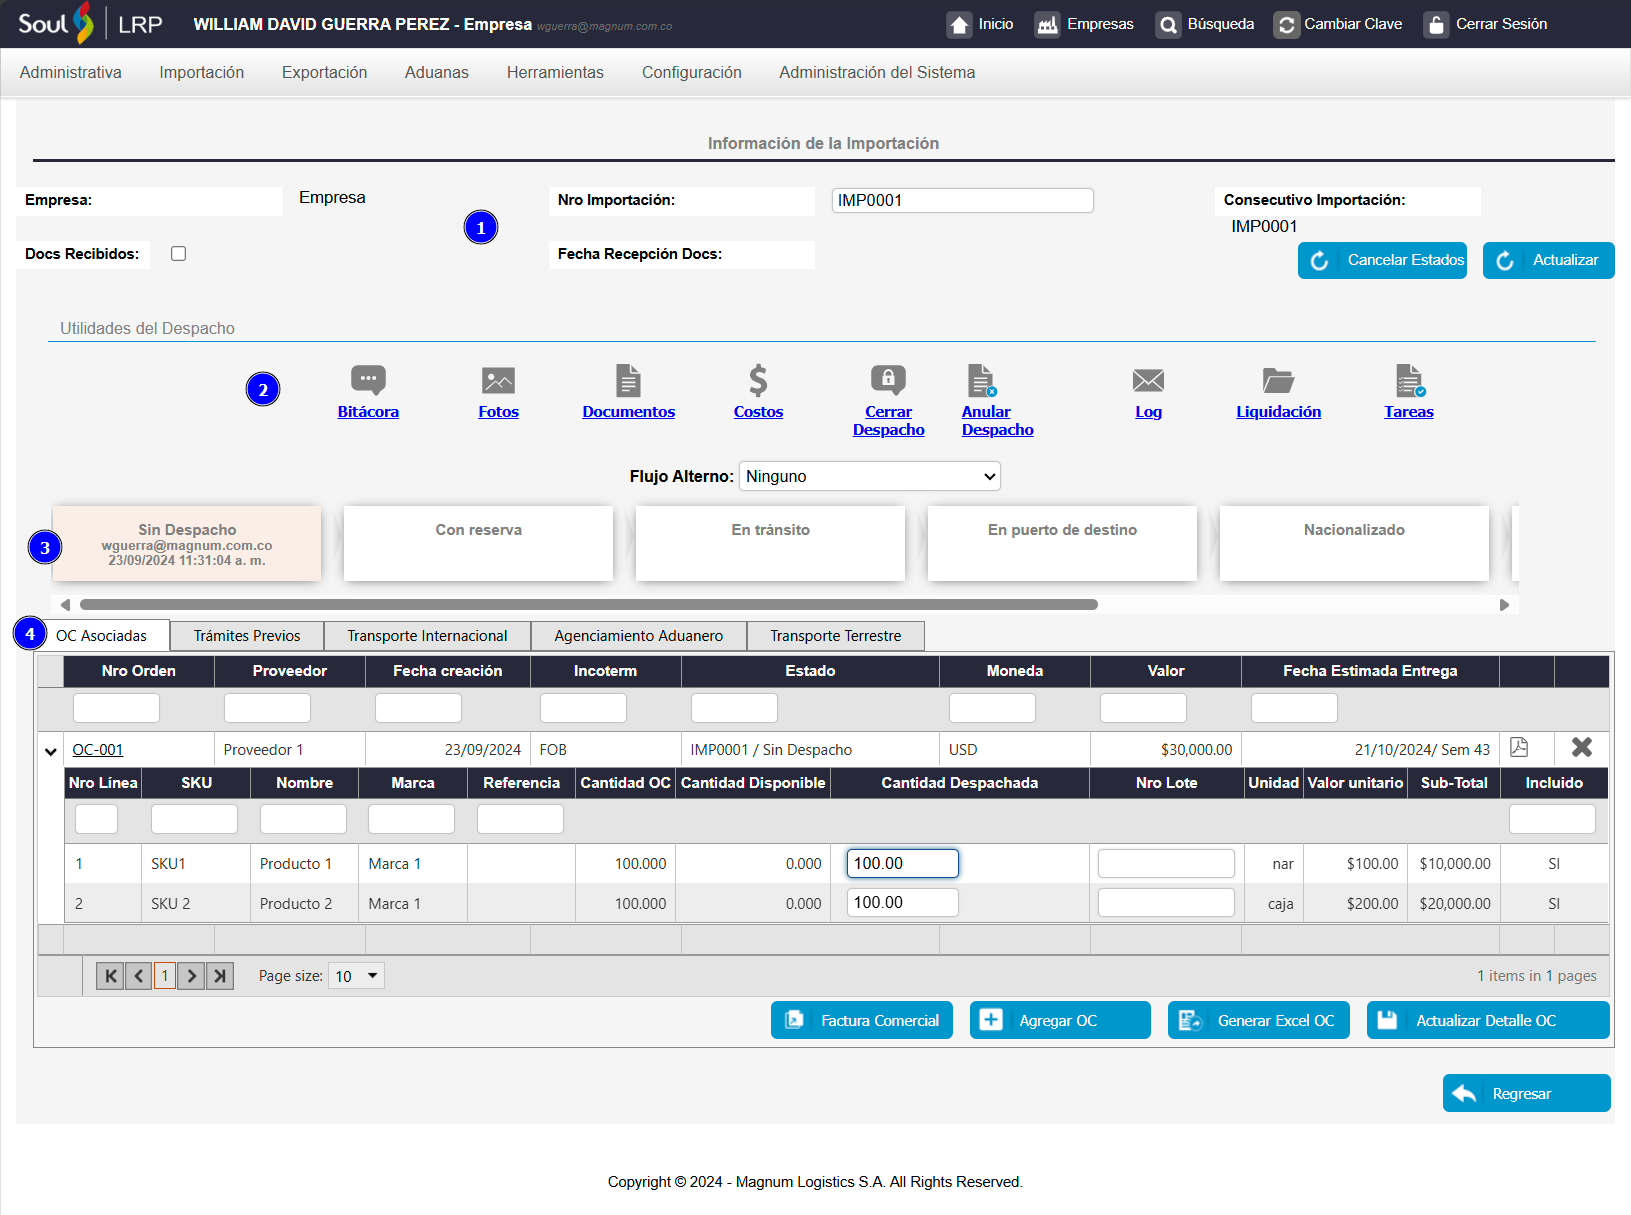Open the Bitácora speech bubble icon

(368, 381)
